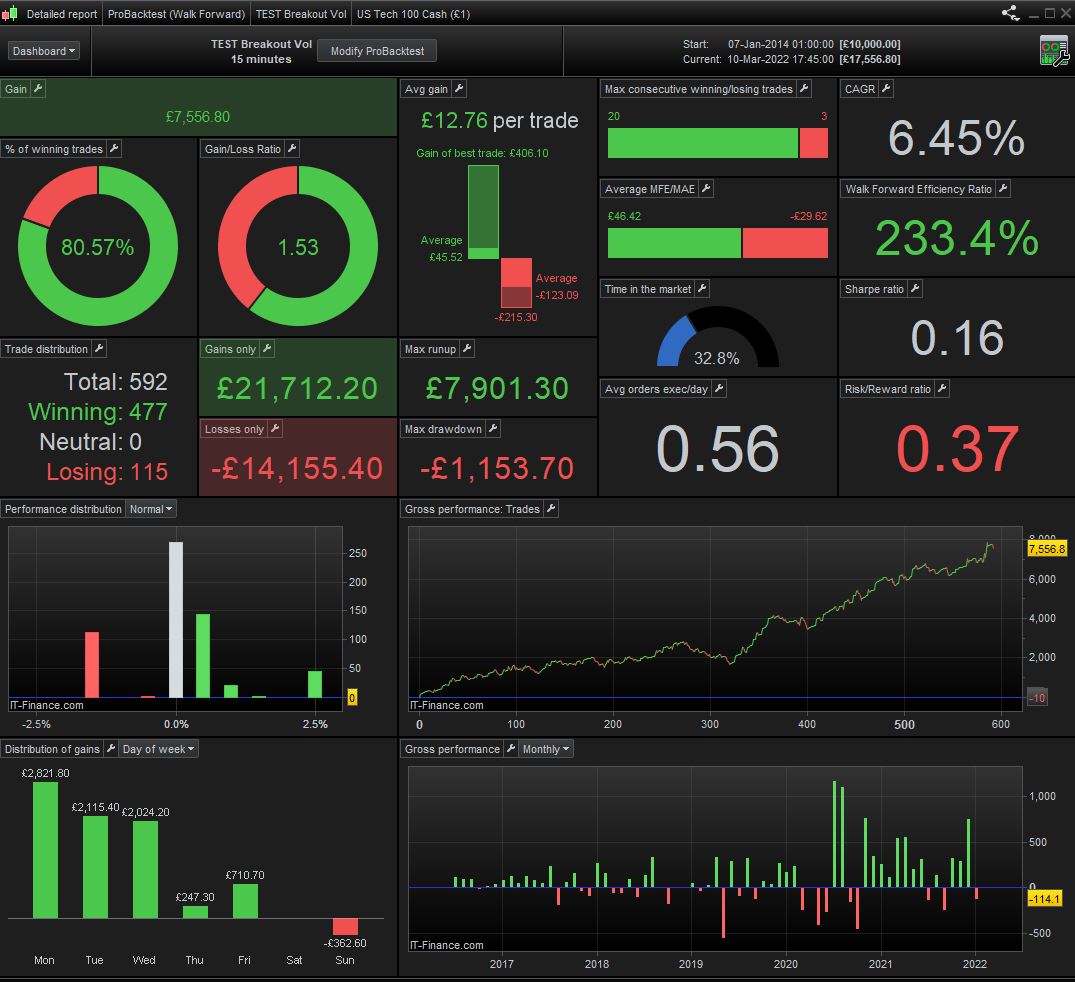Click the 0.16 Sharpe ratio value
The image size is (1075, 982).
(x=957, y=337)
